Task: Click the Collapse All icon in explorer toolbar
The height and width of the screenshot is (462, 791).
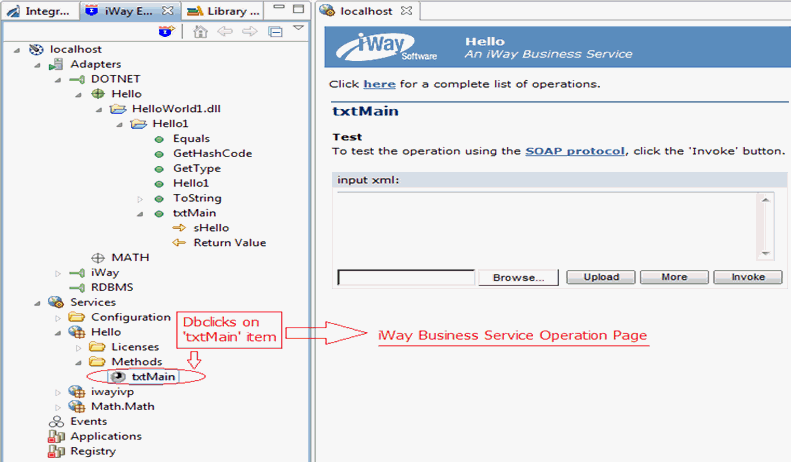Action: pyautogui.click(x=275, y=32)
